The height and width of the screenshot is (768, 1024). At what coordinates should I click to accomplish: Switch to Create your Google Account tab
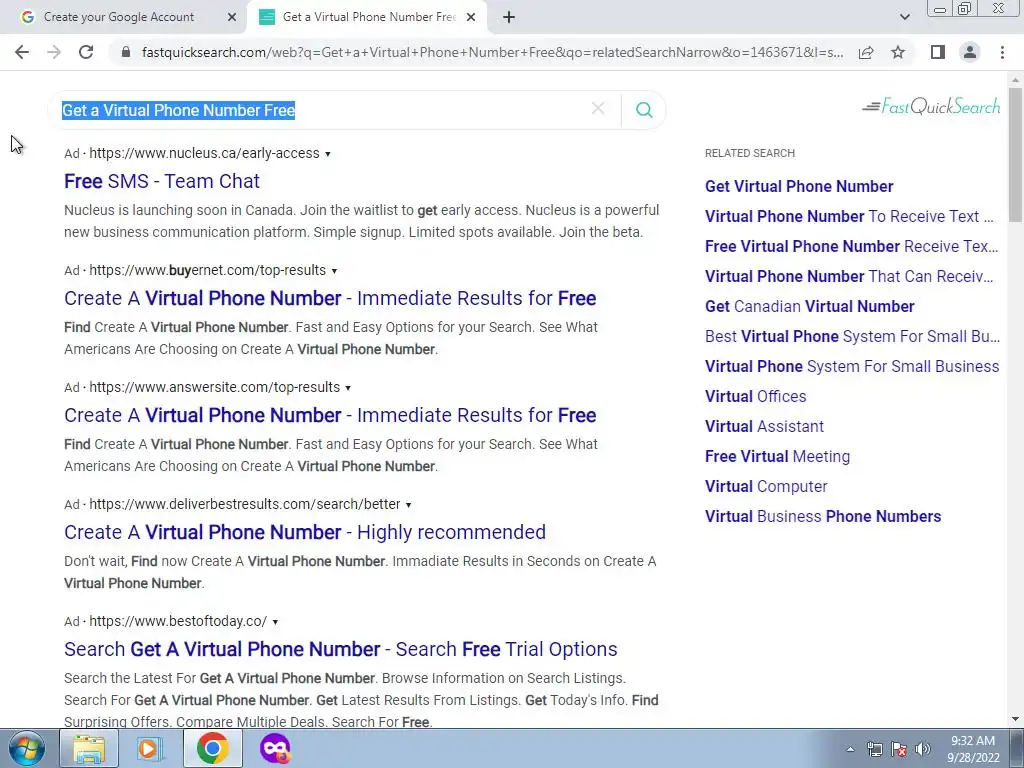pyautogui.click(x=119, y=17)
